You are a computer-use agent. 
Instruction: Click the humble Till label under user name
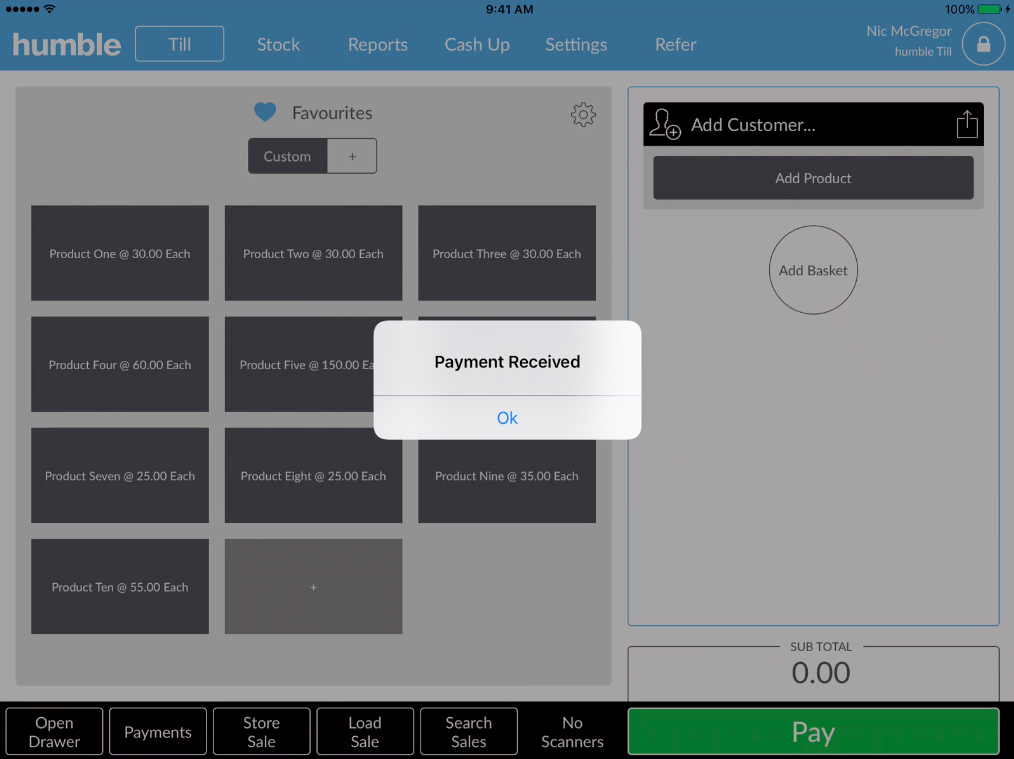[923, 52]
